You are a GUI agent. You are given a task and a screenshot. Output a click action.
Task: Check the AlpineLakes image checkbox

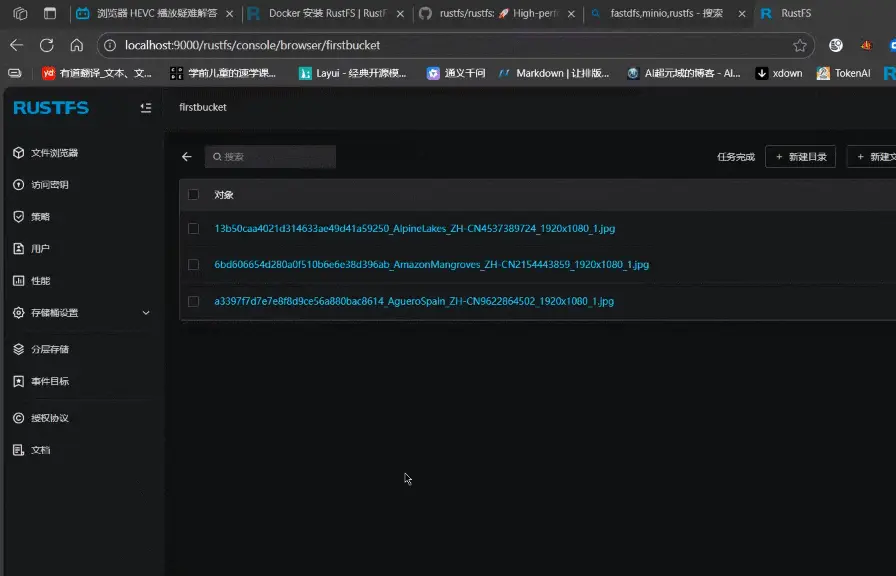194,229
